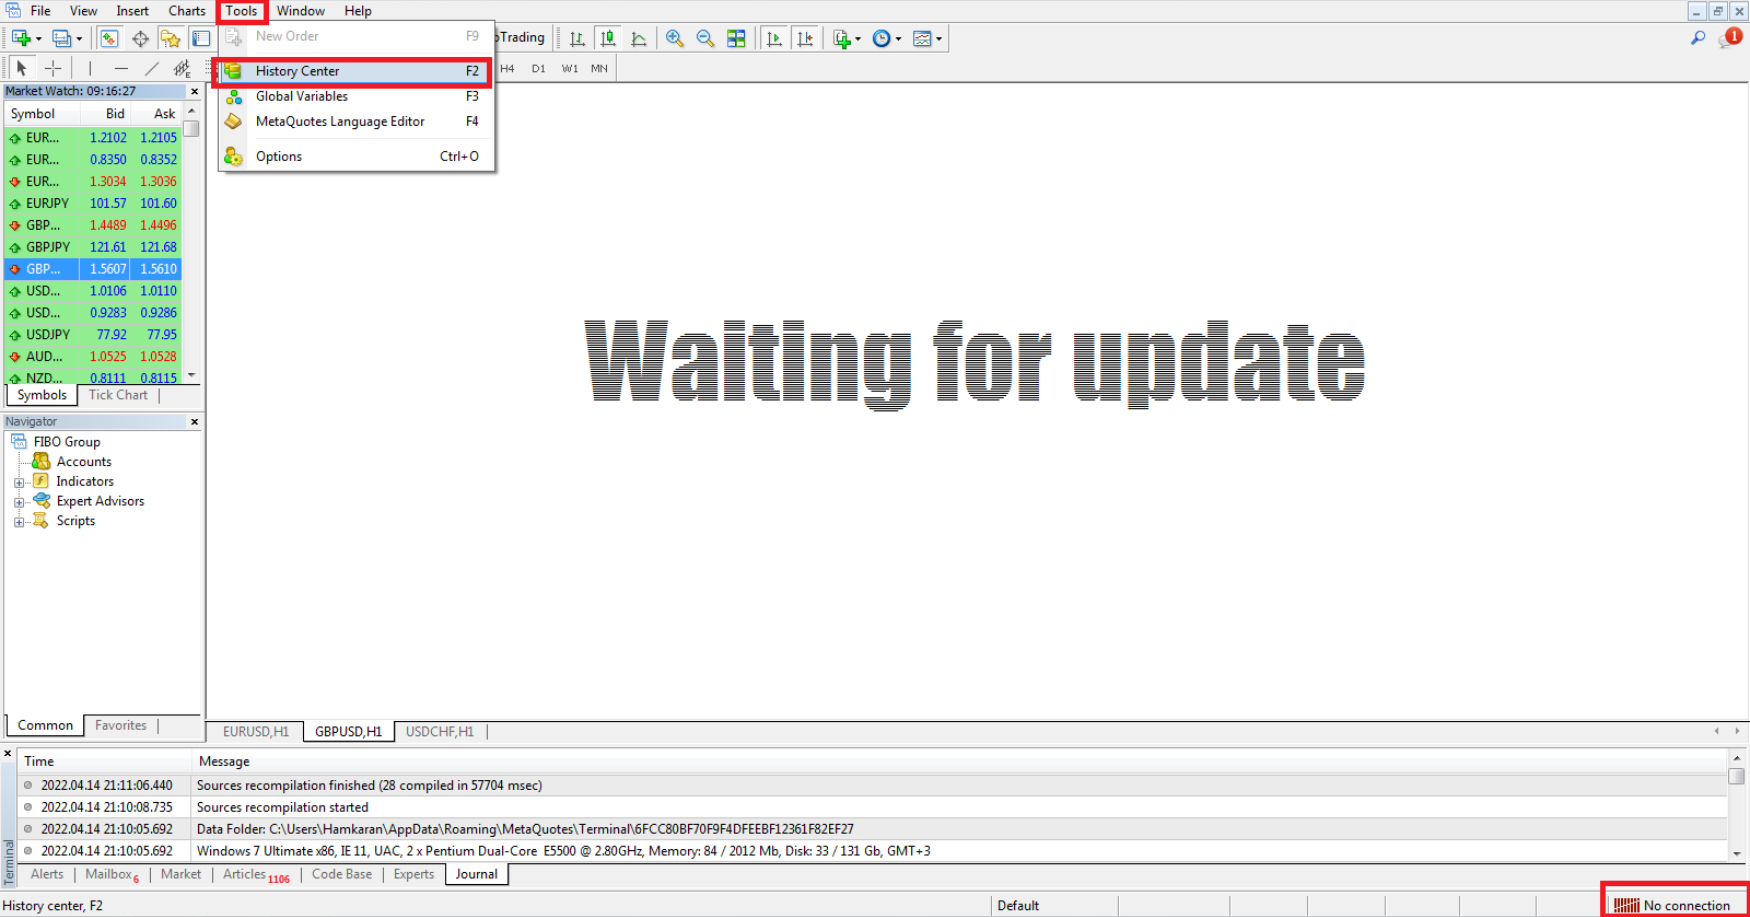Open the Profiles toolbar icon
Screen dimensions: 1750x917
click(x=62, y=38)
